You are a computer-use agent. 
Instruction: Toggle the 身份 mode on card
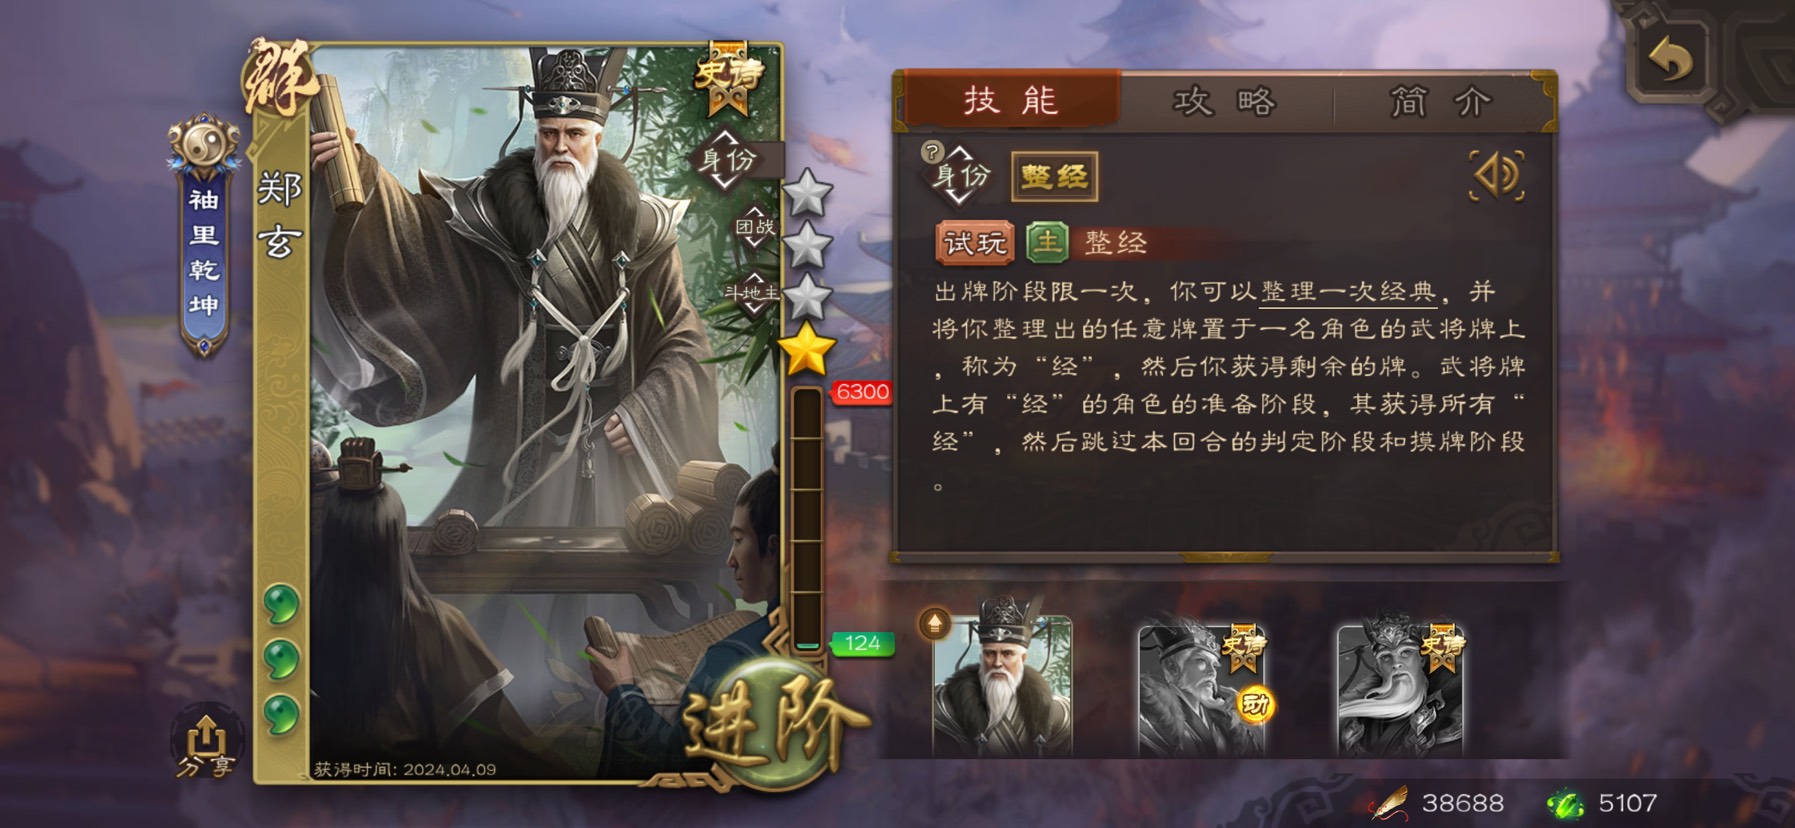pyautogui.click(x=728, y=160)
